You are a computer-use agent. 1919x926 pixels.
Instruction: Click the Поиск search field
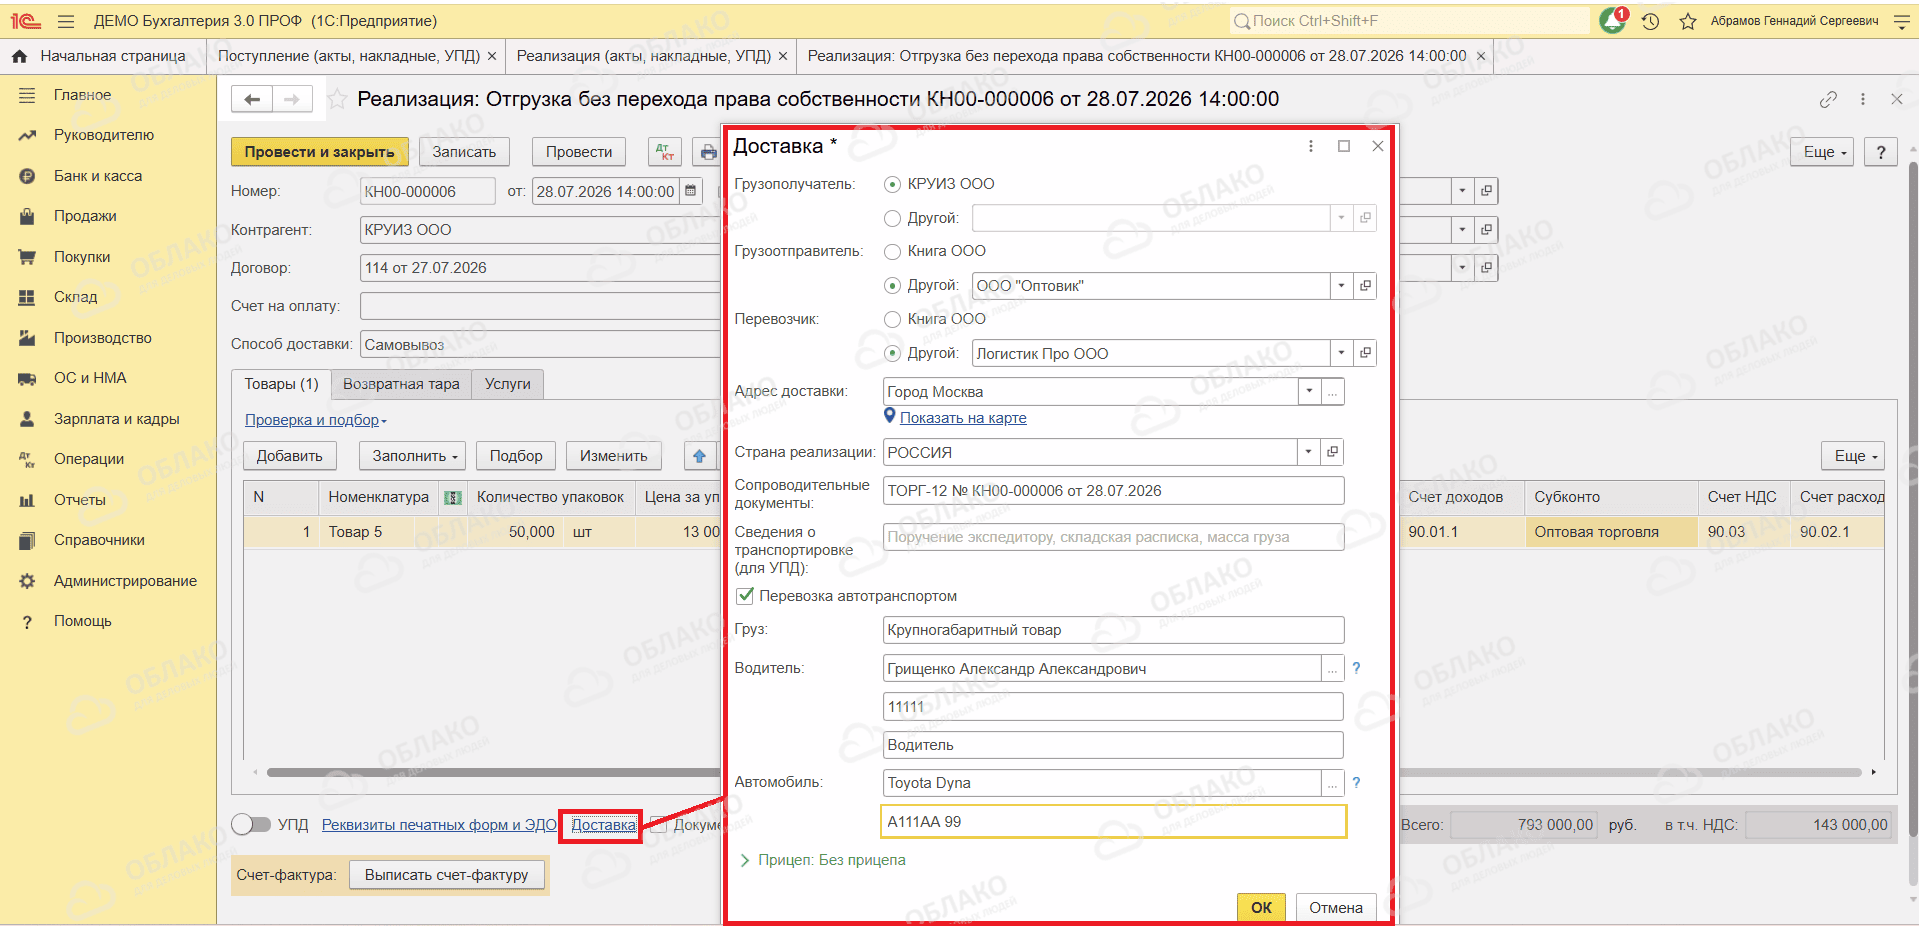[1410, 21]
